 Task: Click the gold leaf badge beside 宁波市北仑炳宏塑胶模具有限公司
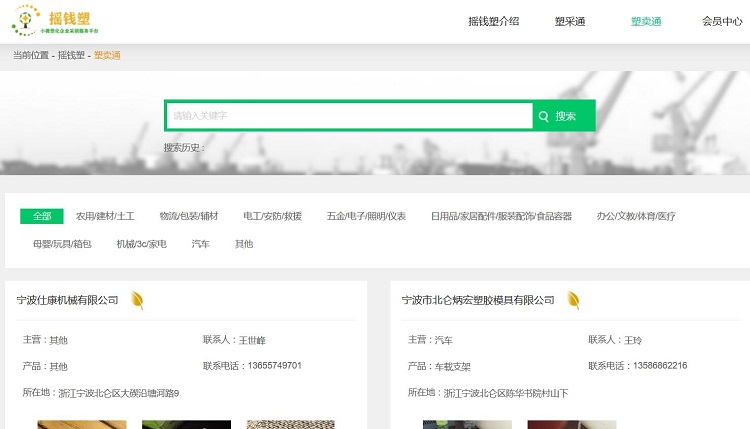[x=573, y=300]
